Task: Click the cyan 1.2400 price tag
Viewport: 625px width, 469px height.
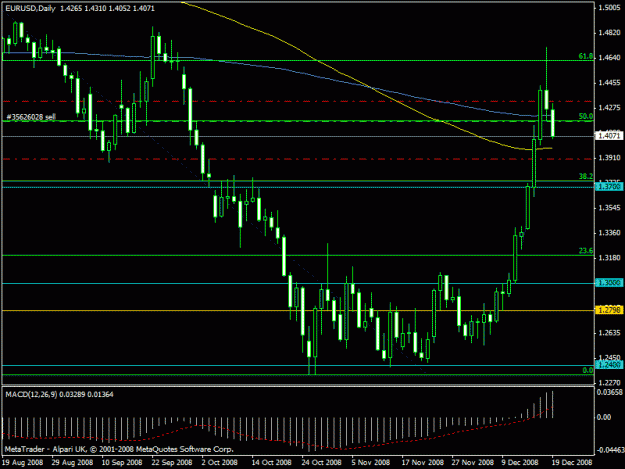Action: [x=609, y=365]
